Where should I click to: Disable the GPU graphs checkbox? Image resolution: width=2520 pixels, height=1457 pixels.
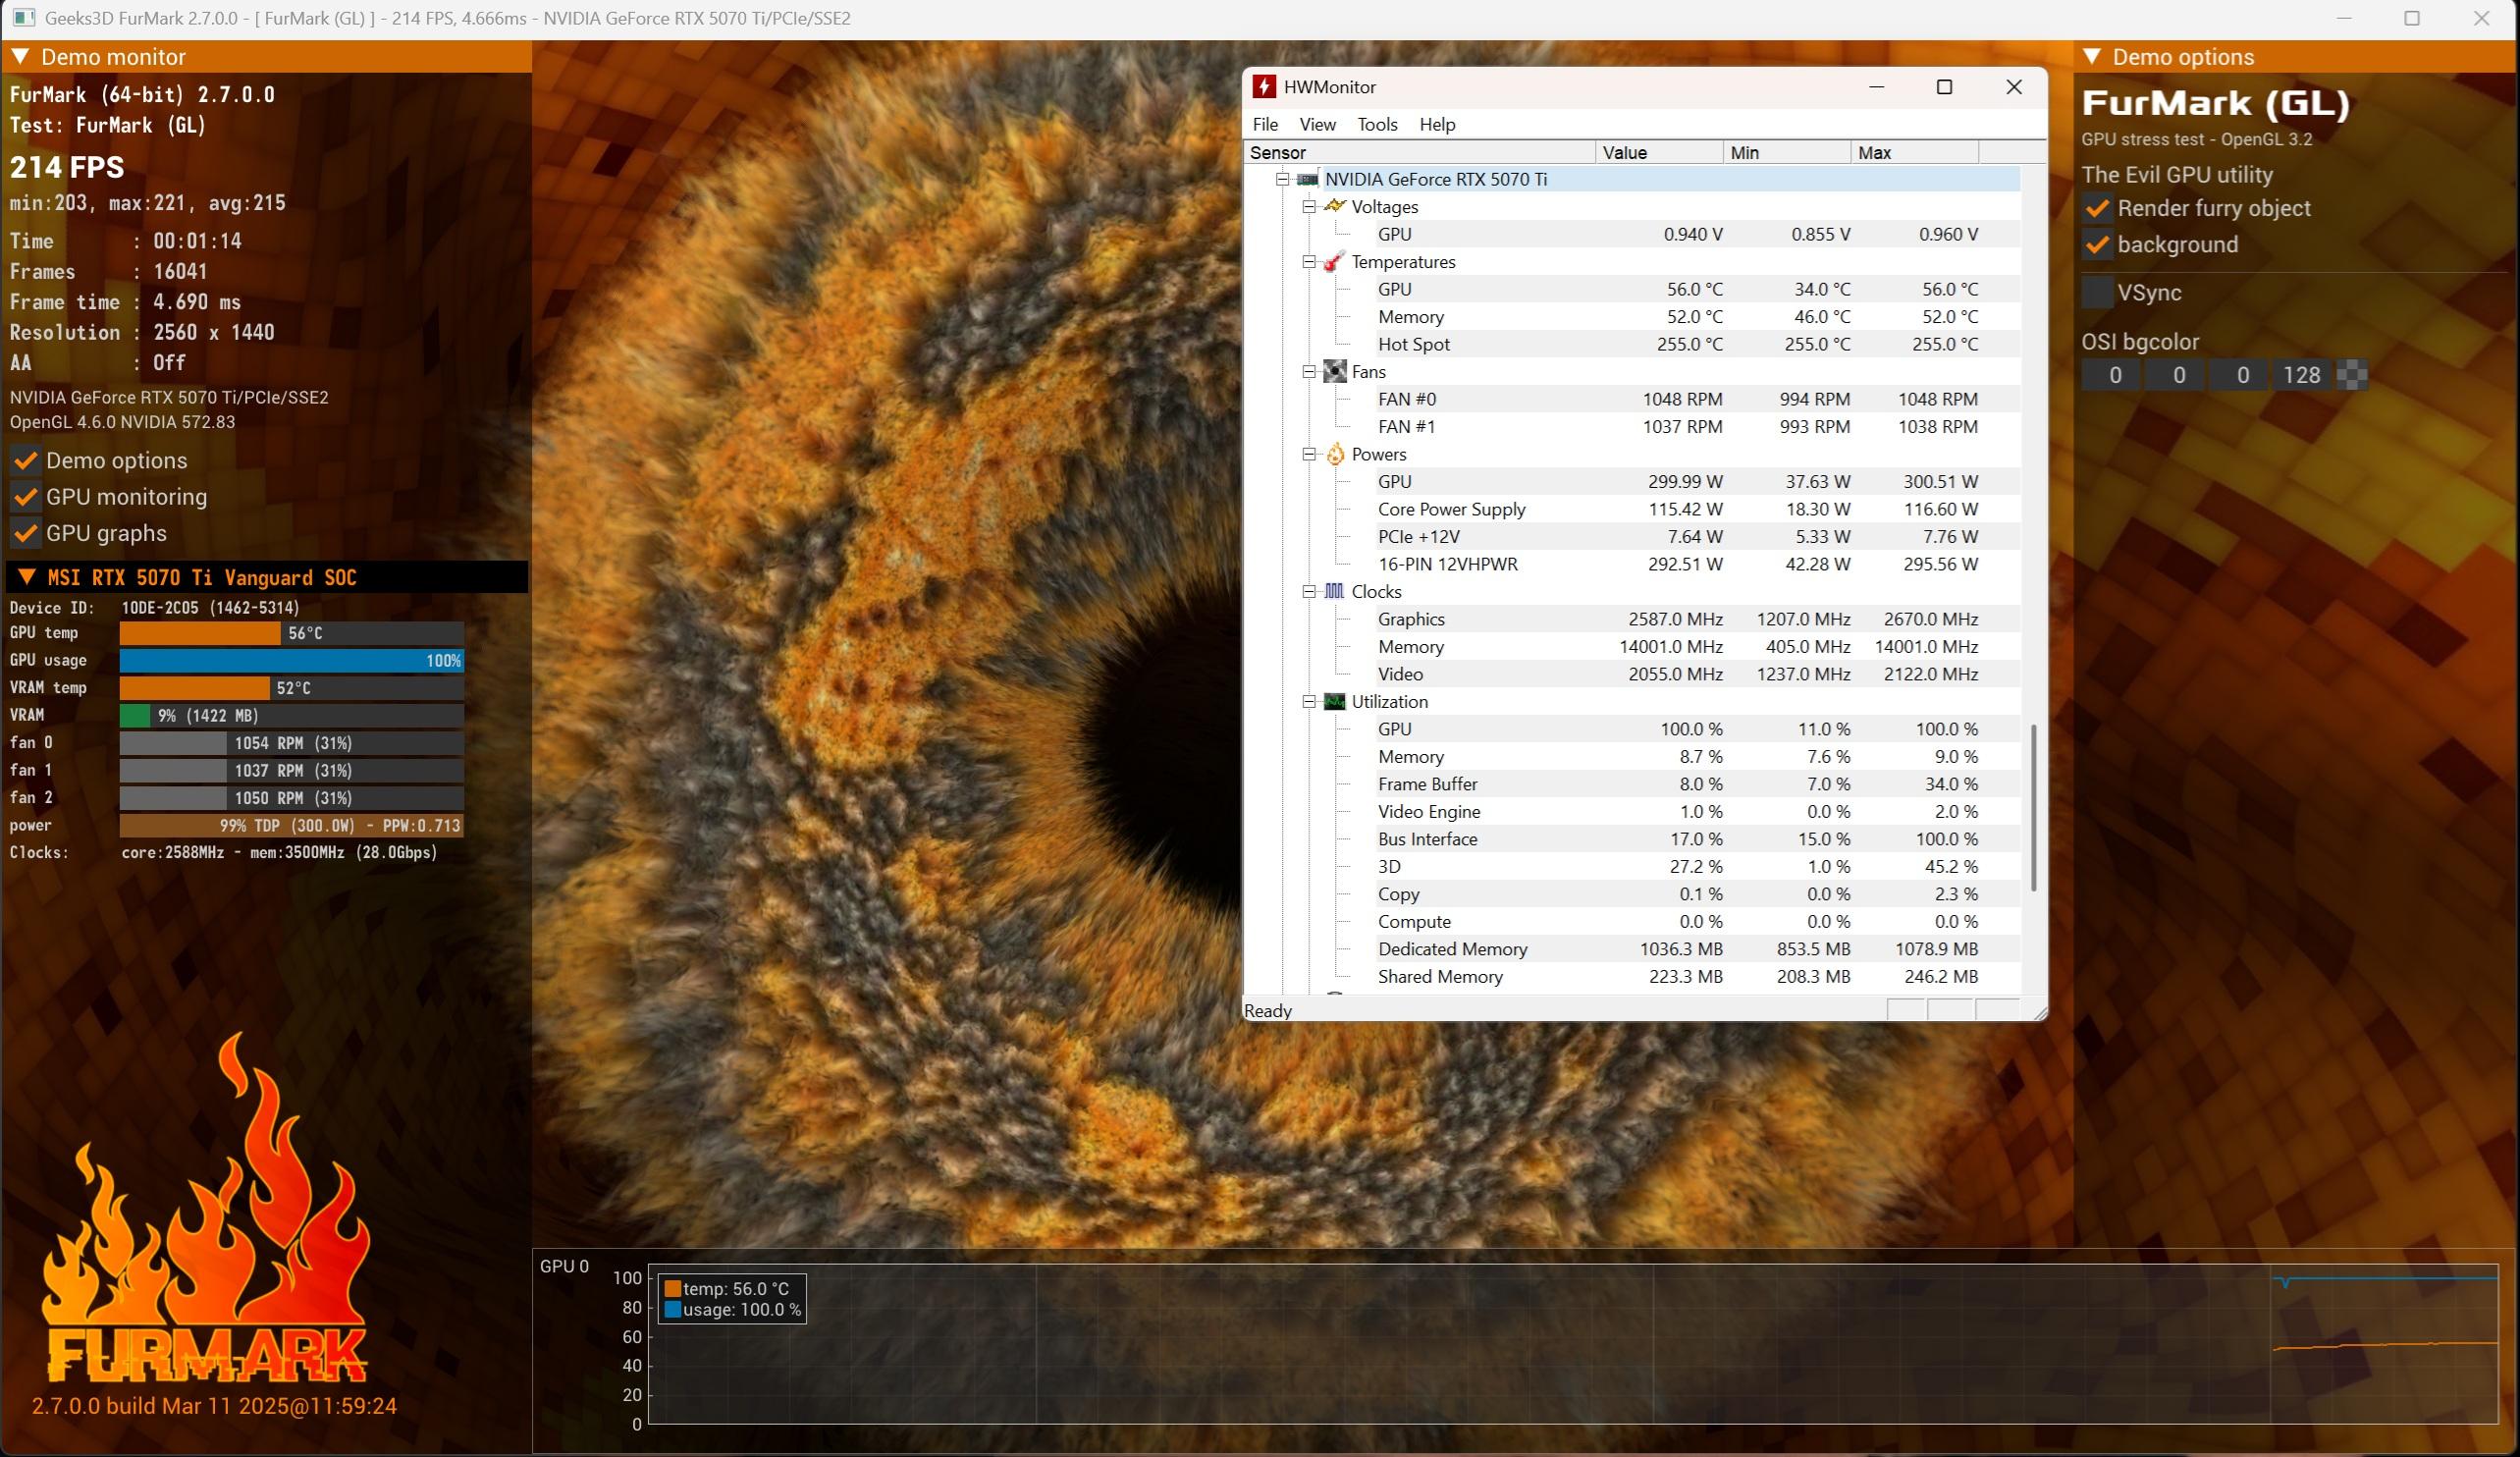pos(26,533)
